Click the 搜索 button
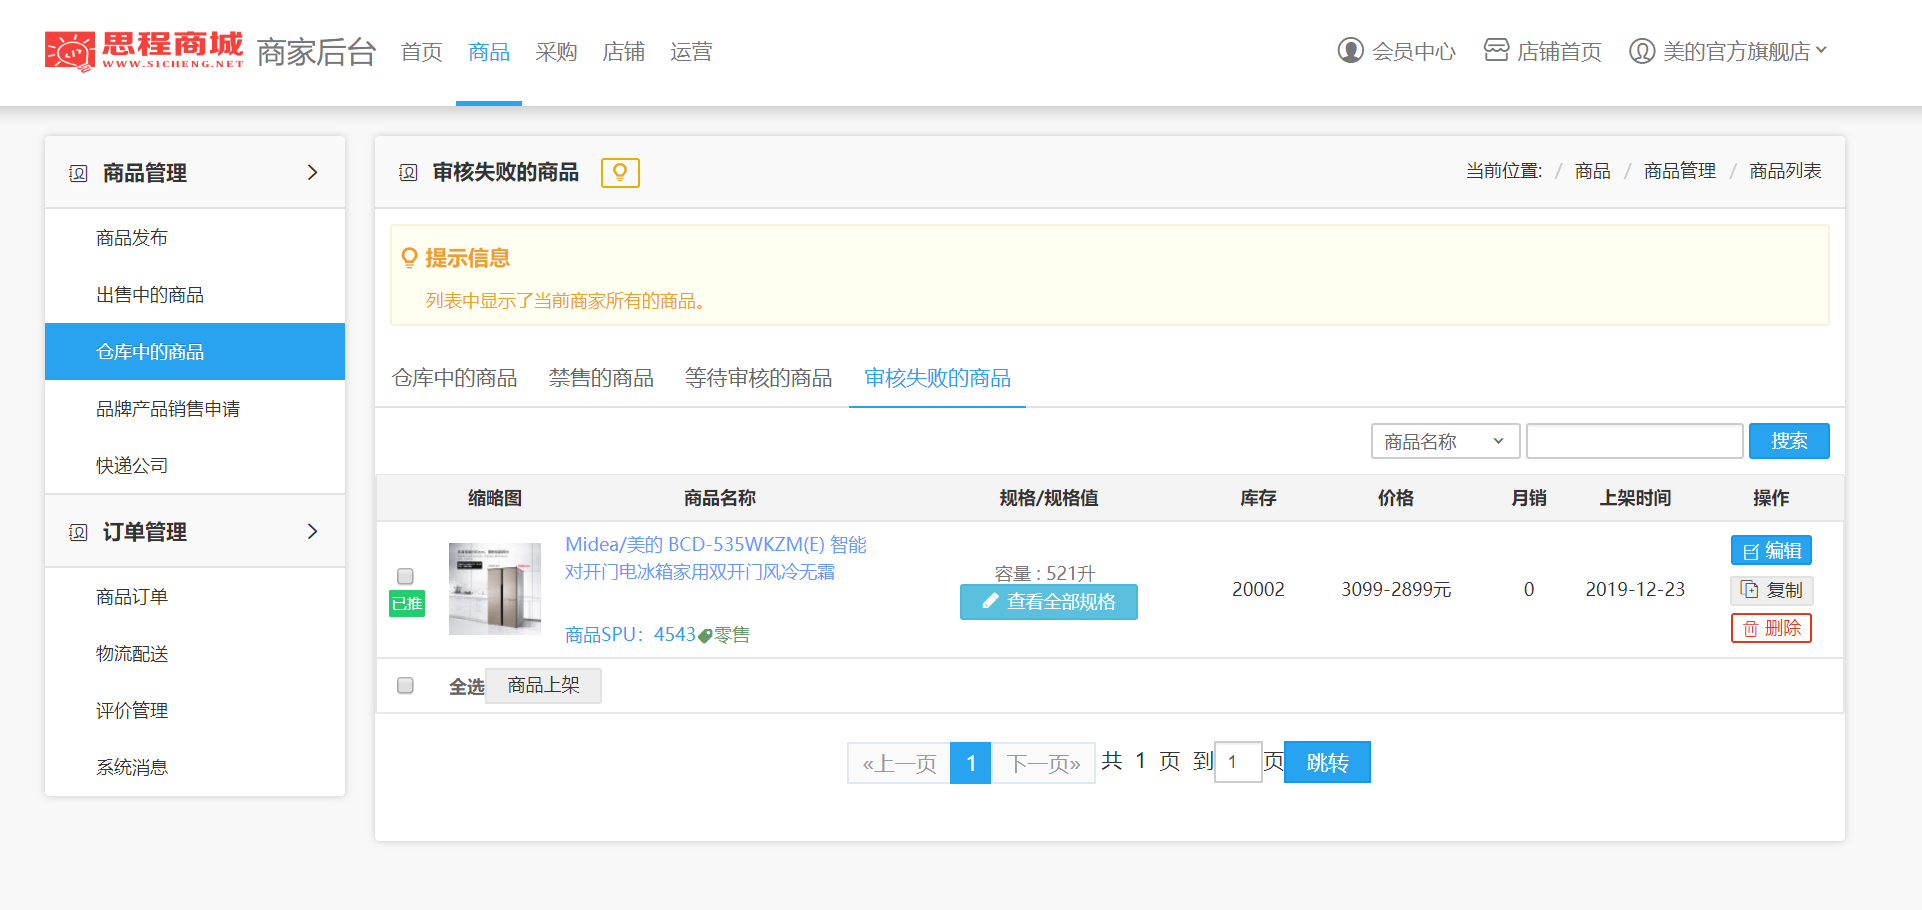The width and height of the screenshot is (1922, 910). (x=1789, y=441)
